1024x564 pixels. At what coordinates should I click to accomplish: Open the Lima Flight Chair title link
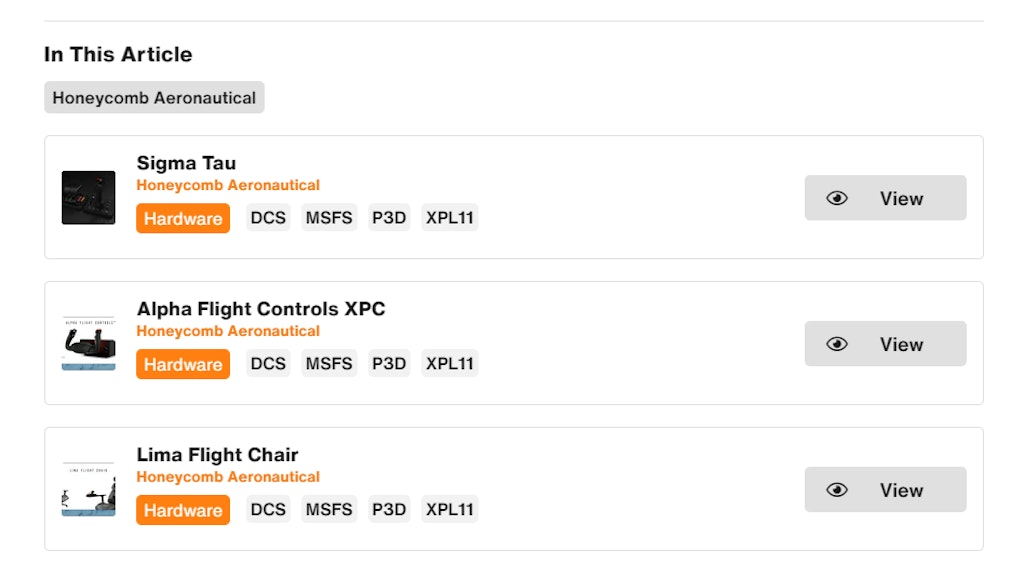point(217,454)
